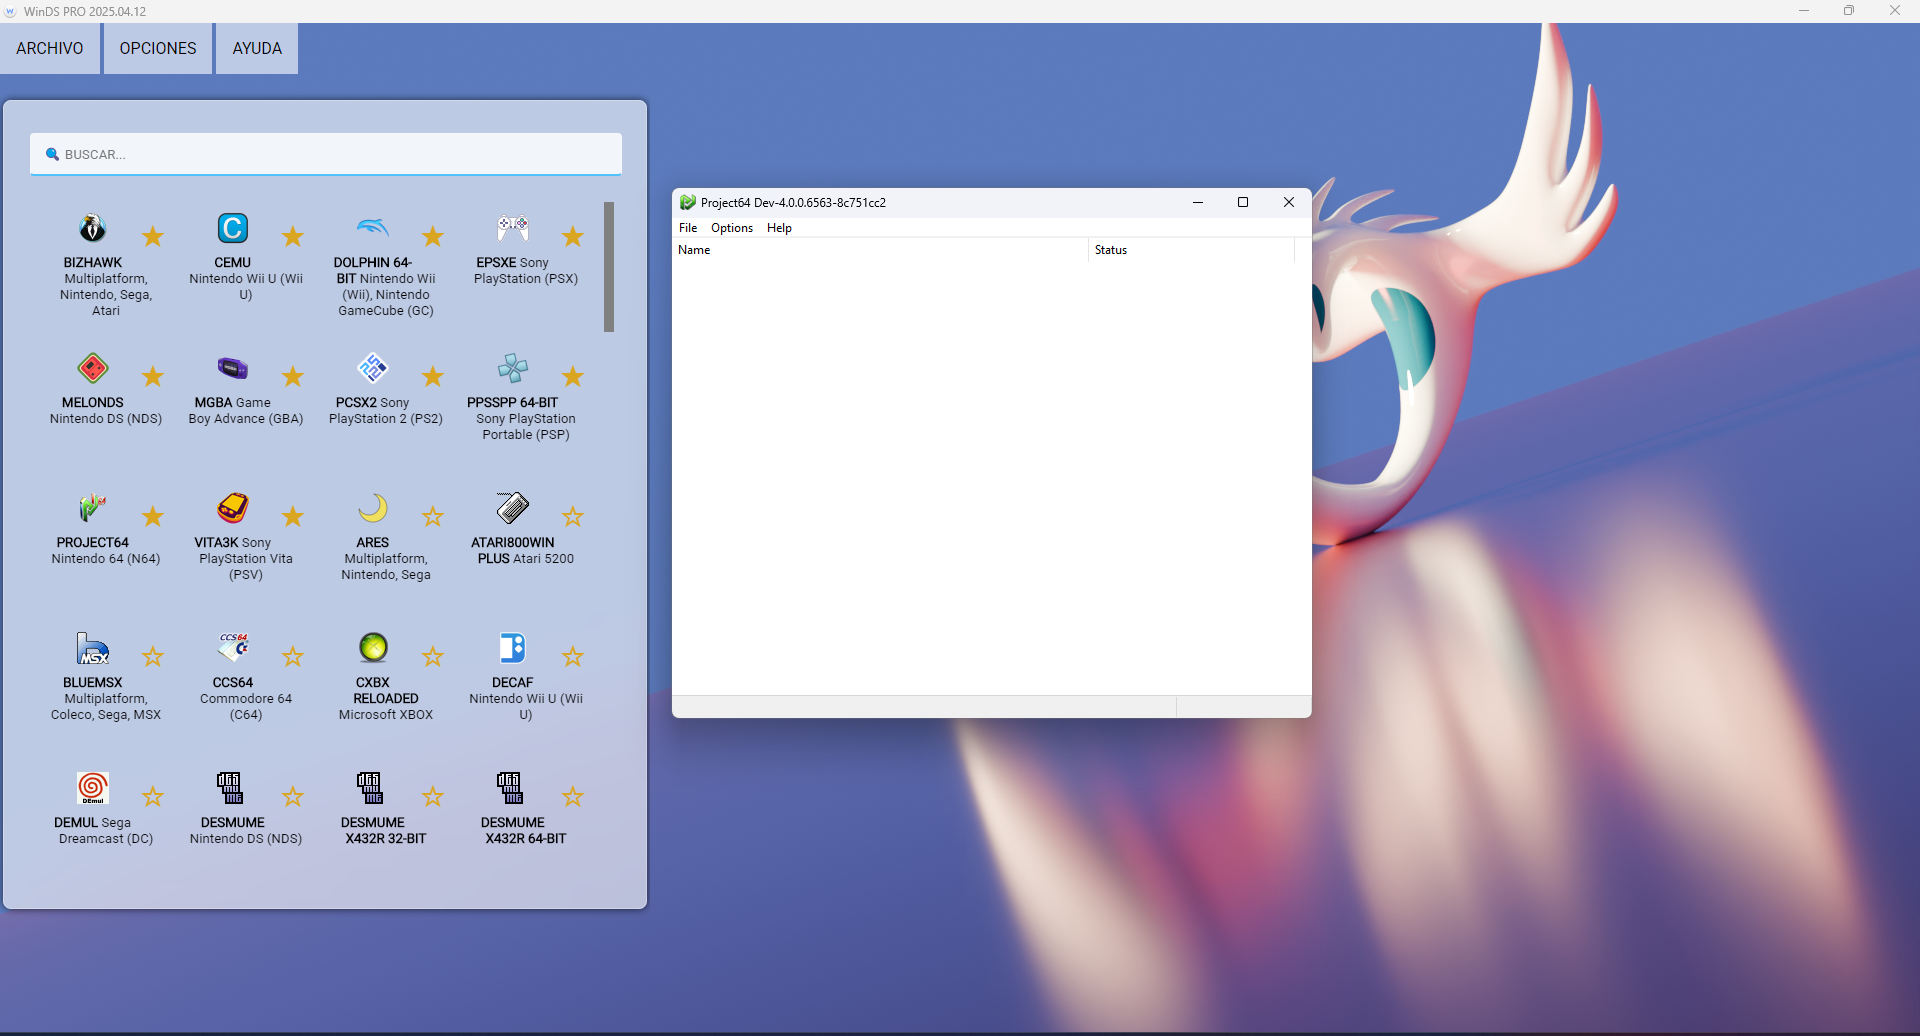Toggle the Dolphin favorite star

(x=433, y=236)
